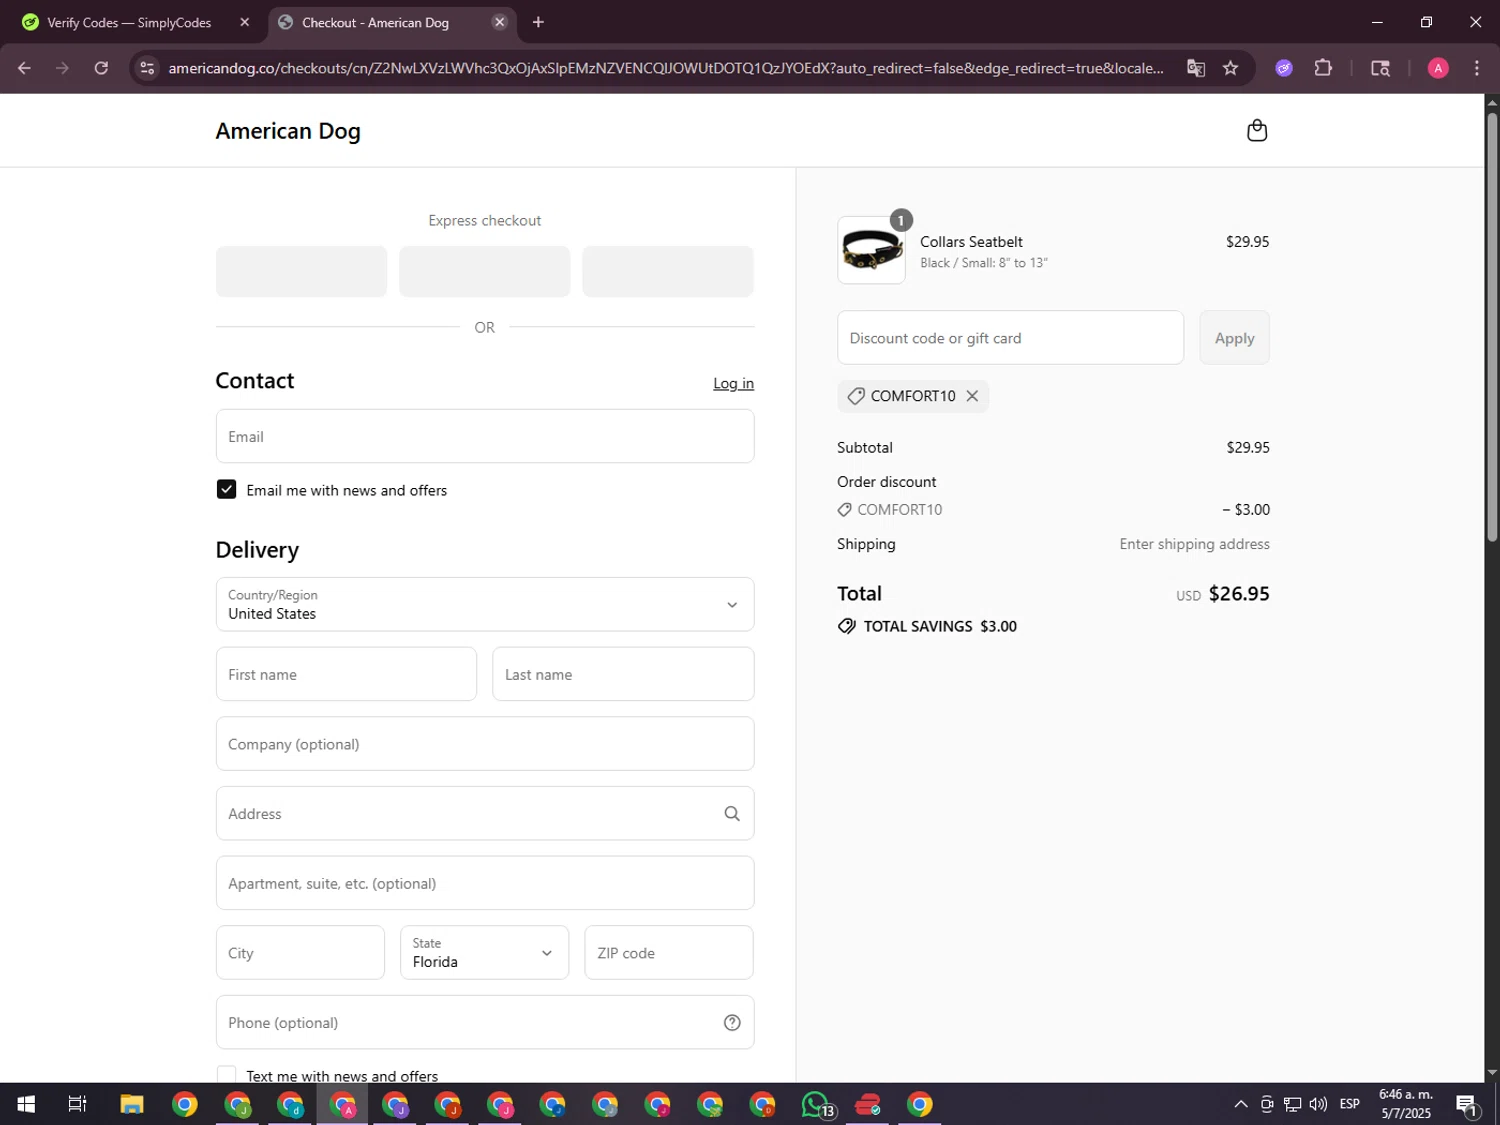Open the State dropdown showing Florida
This screenshot has width=1500, height=1125.
pyautogui.click(x=484, y=952)
